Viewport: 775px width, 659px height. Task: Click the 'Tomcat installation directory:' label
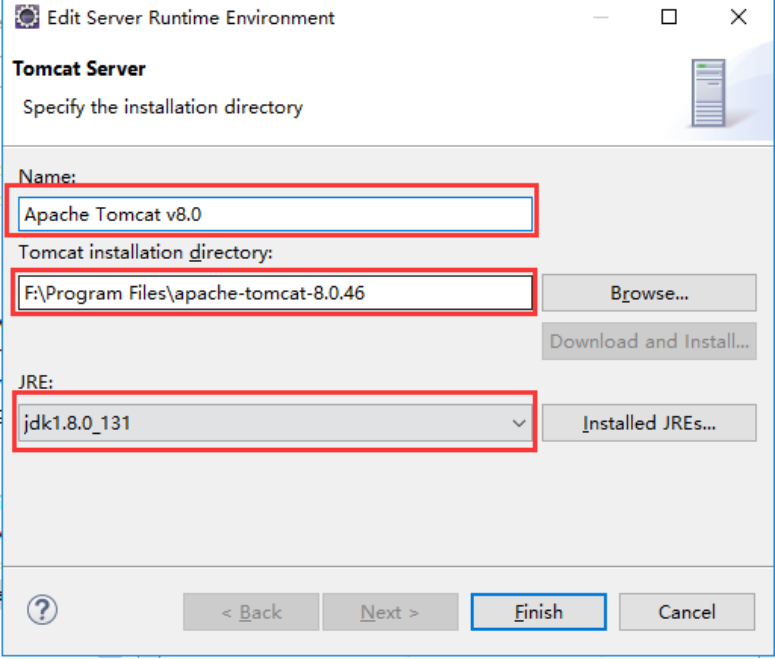coord(145,253)
